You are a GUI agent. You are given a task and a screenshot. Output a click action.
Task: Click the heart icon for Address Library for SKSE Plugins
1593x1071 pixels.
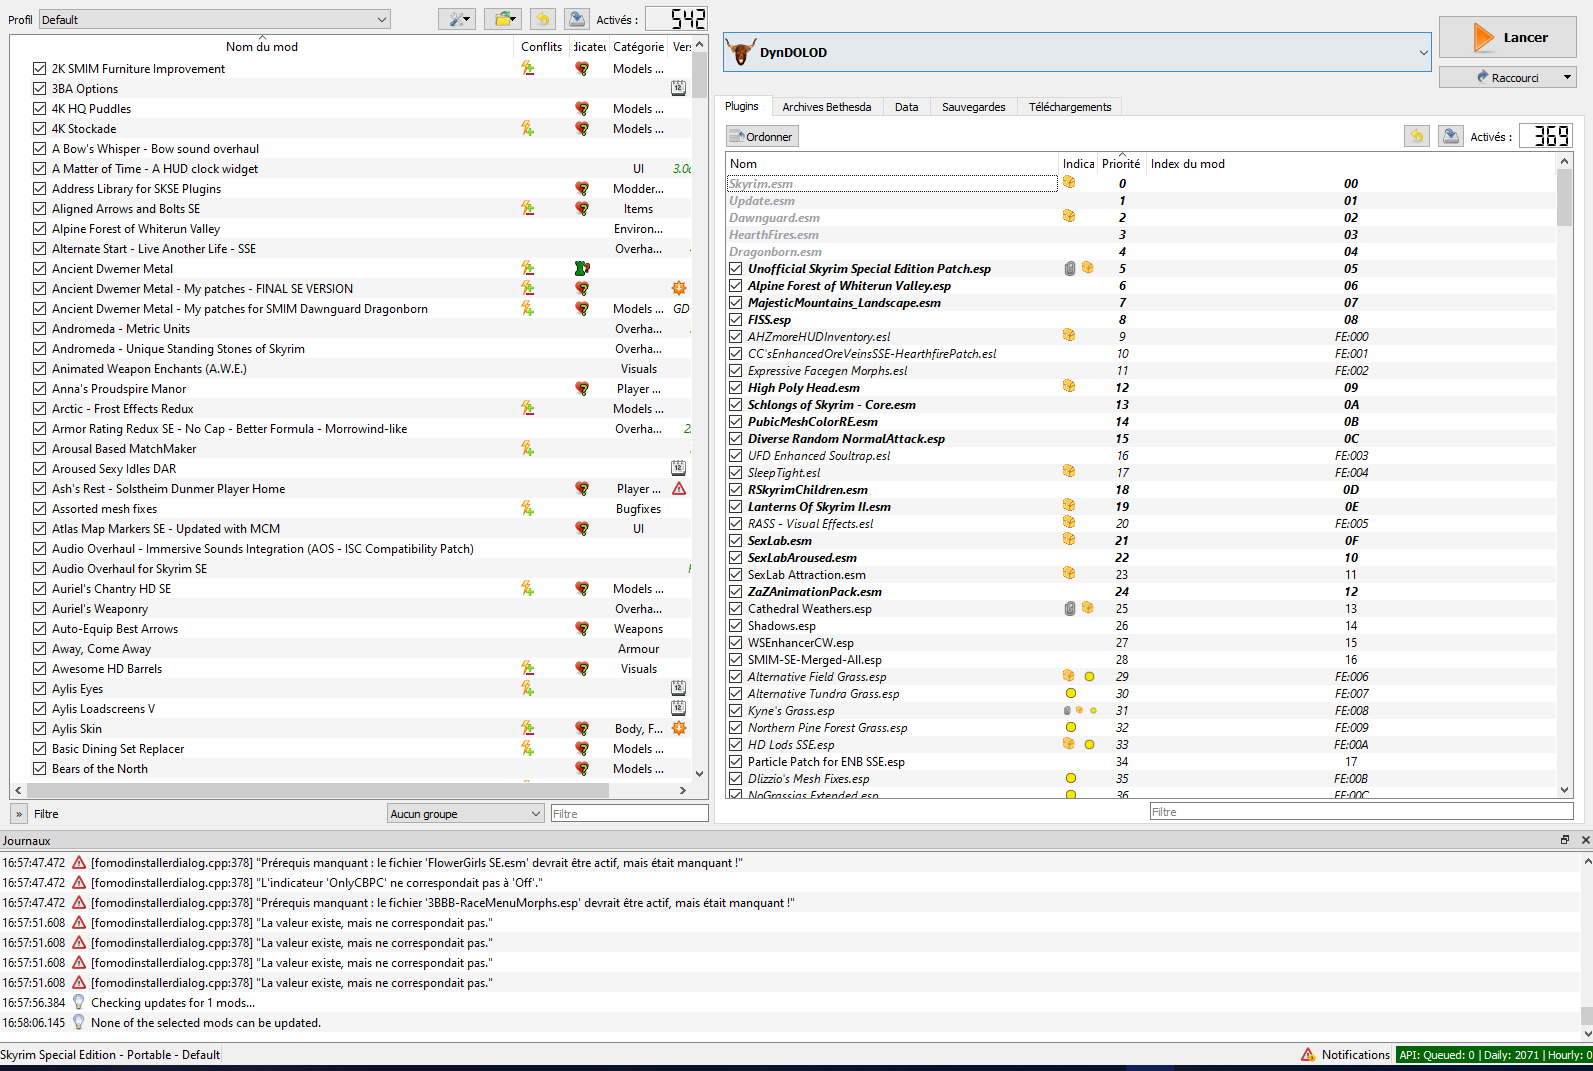[582, 189]
